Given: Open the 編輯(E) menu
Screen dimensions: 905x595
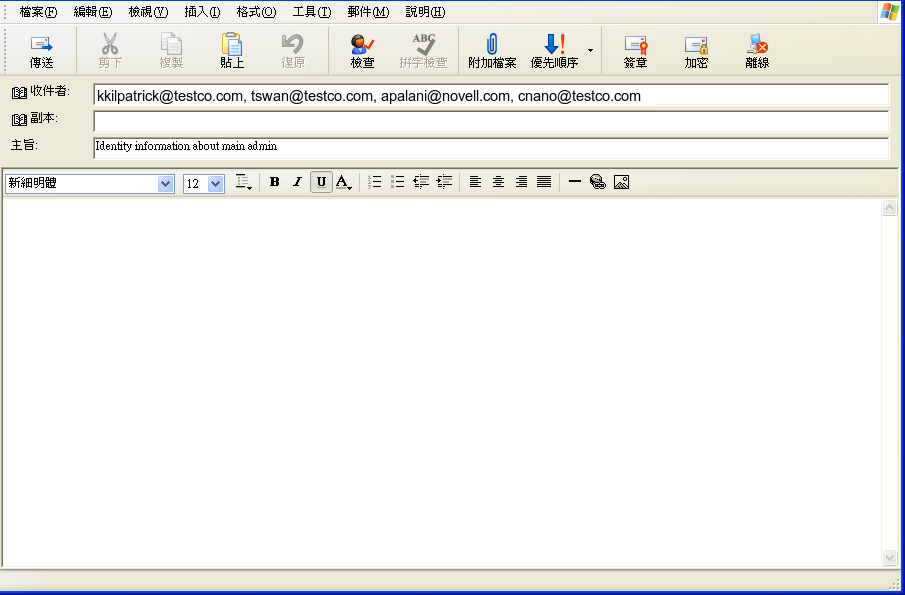Looking at the screenshot, I should click(x=93, y=12).
